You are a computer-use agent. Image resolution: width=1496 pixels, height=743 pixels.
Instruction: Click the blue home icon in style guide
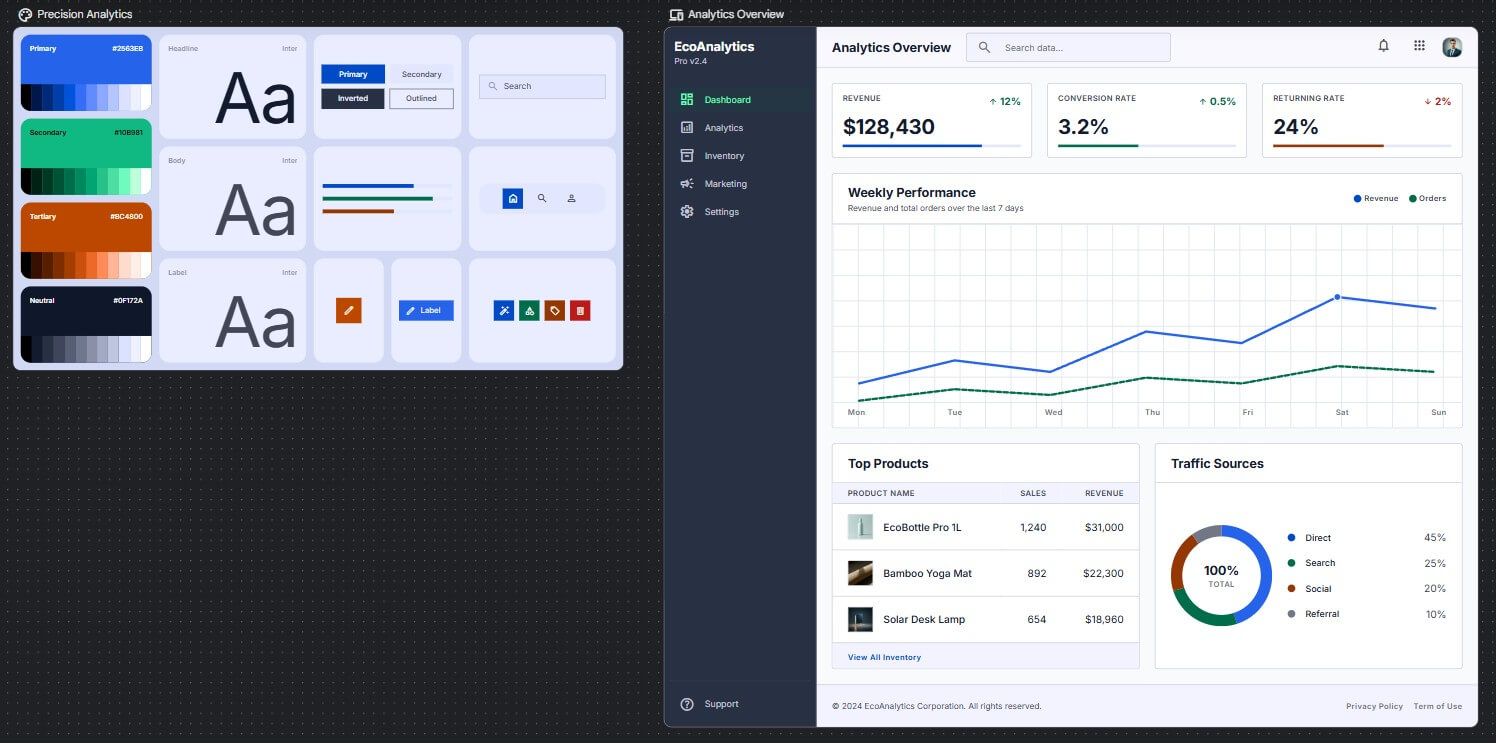click(513, 198)
